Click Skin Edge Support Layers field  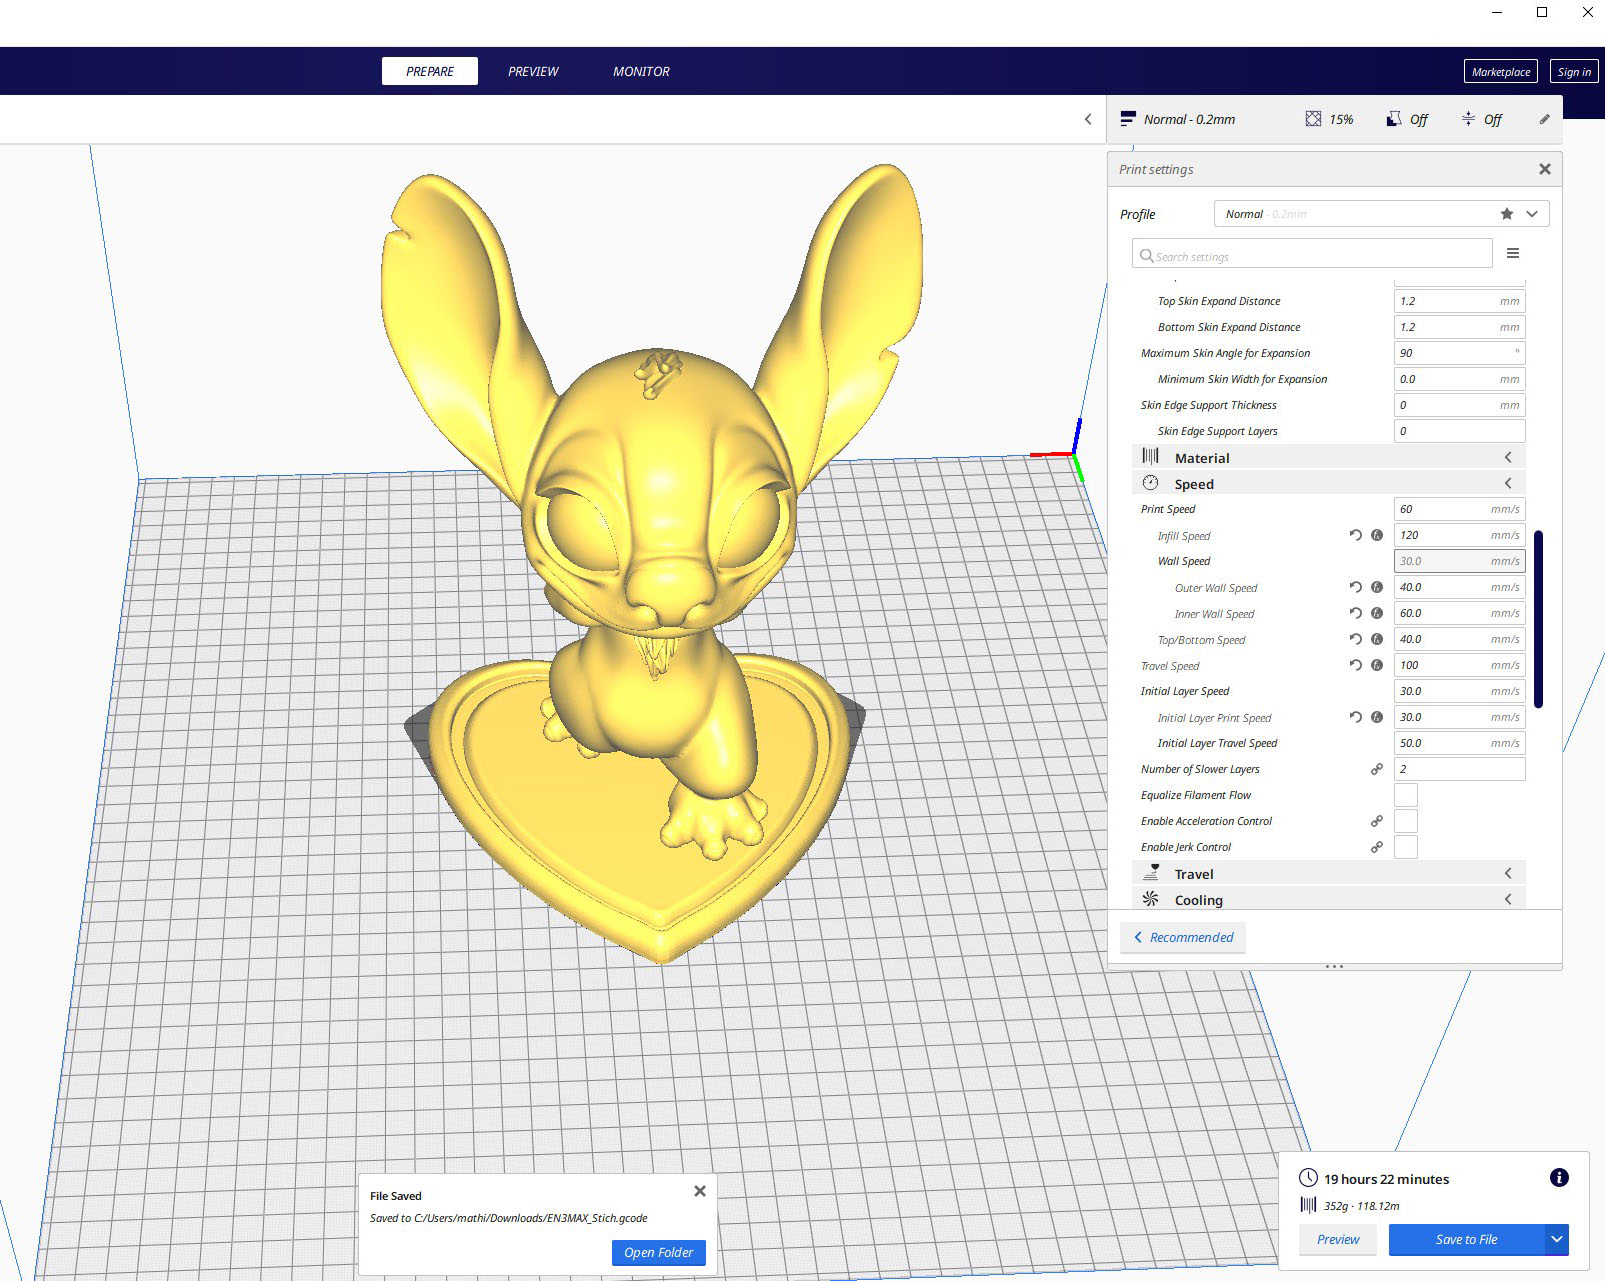(x=1459, y=431)
